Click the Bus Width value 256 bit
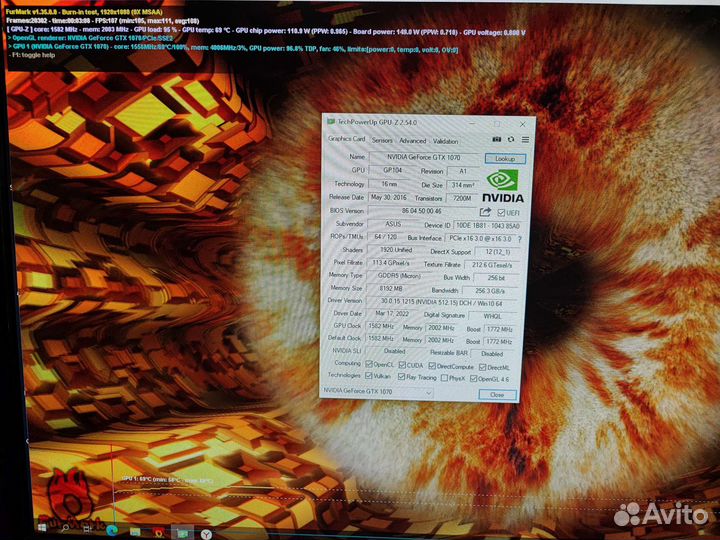 (496, 278)
